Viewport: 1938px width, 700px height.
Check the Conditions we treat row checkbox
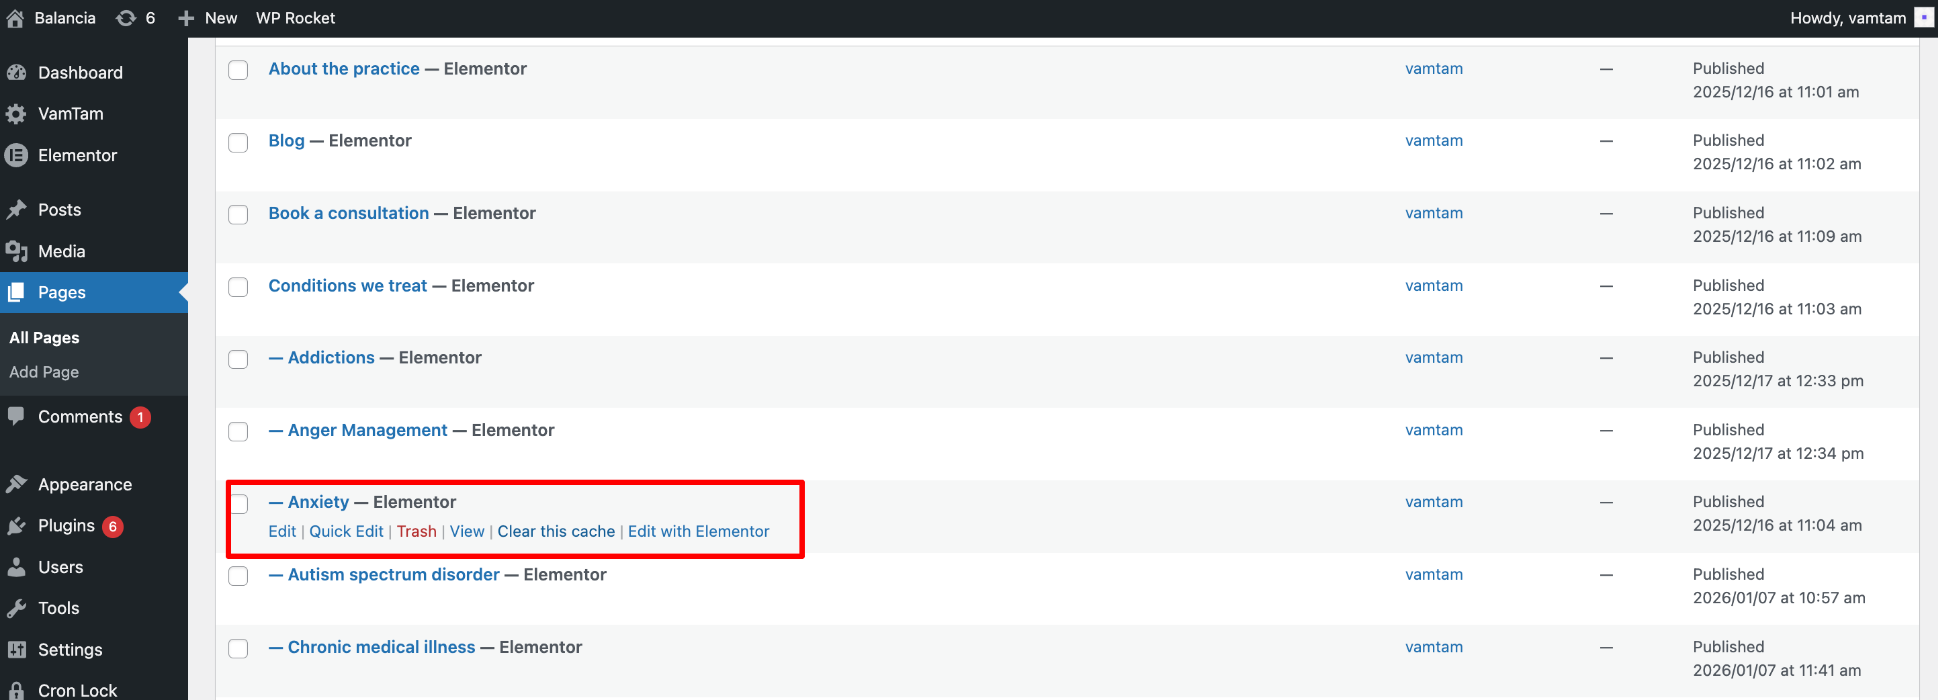pyautogui.click(x=238, y=287)
